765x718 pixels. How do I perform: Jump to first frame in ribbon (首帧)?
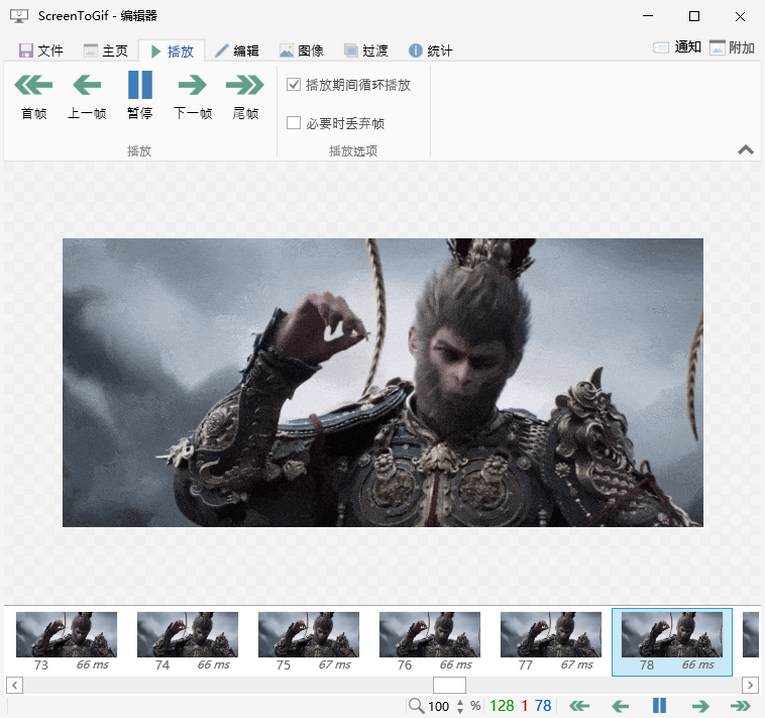(34, 96)
